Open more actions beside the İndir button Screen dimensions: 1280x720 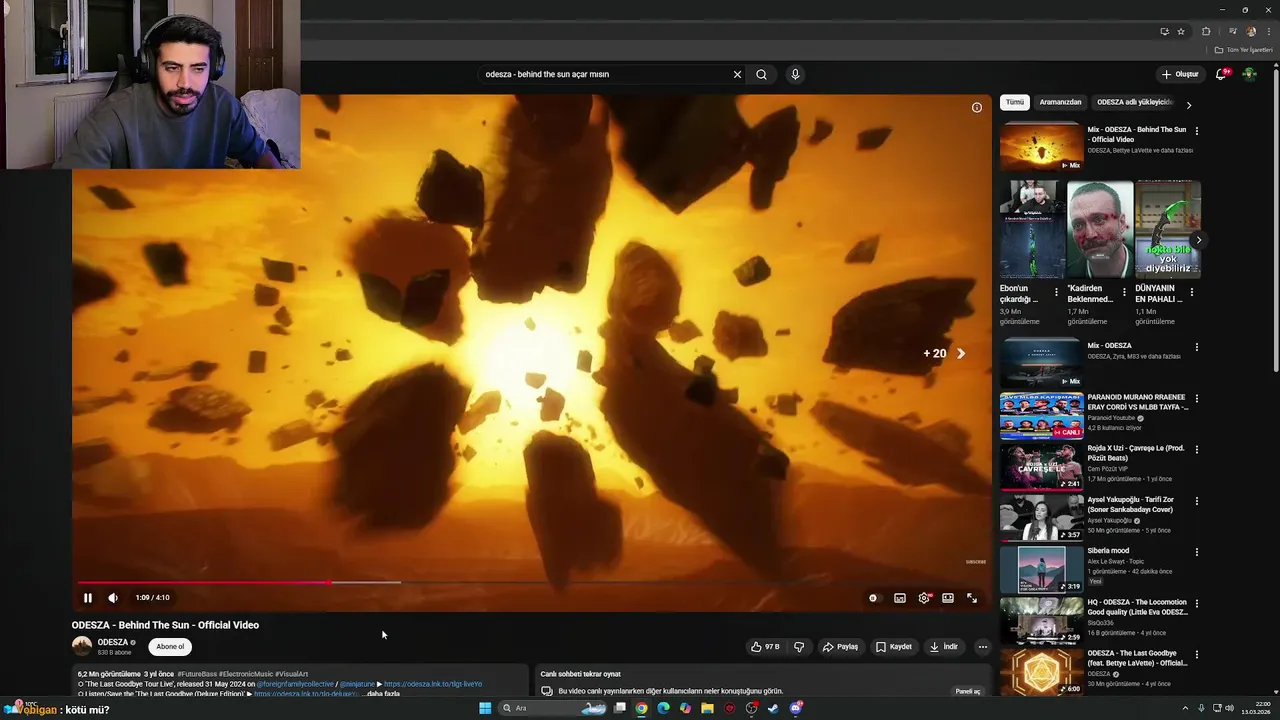[983, 647]
